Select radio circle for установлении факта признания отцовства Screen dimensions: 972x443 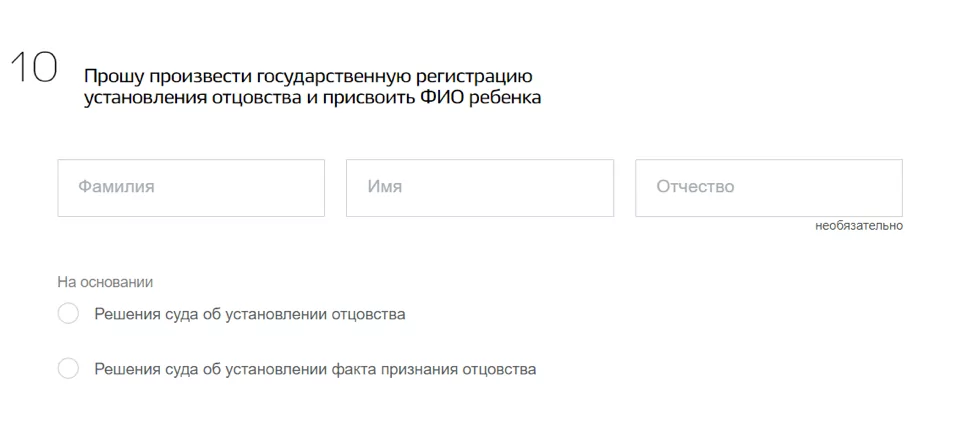click(68, 369)
